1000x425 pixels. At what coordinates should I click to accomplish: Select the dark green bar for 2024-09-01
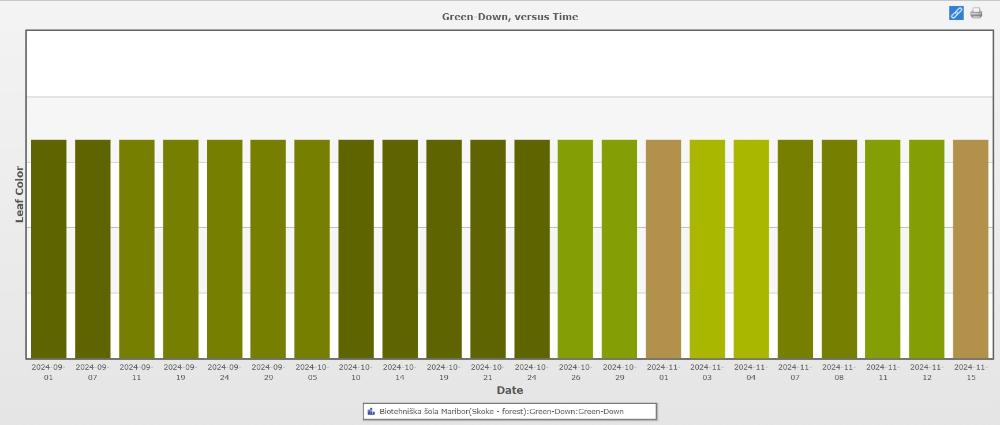click(x=49, y=248)
